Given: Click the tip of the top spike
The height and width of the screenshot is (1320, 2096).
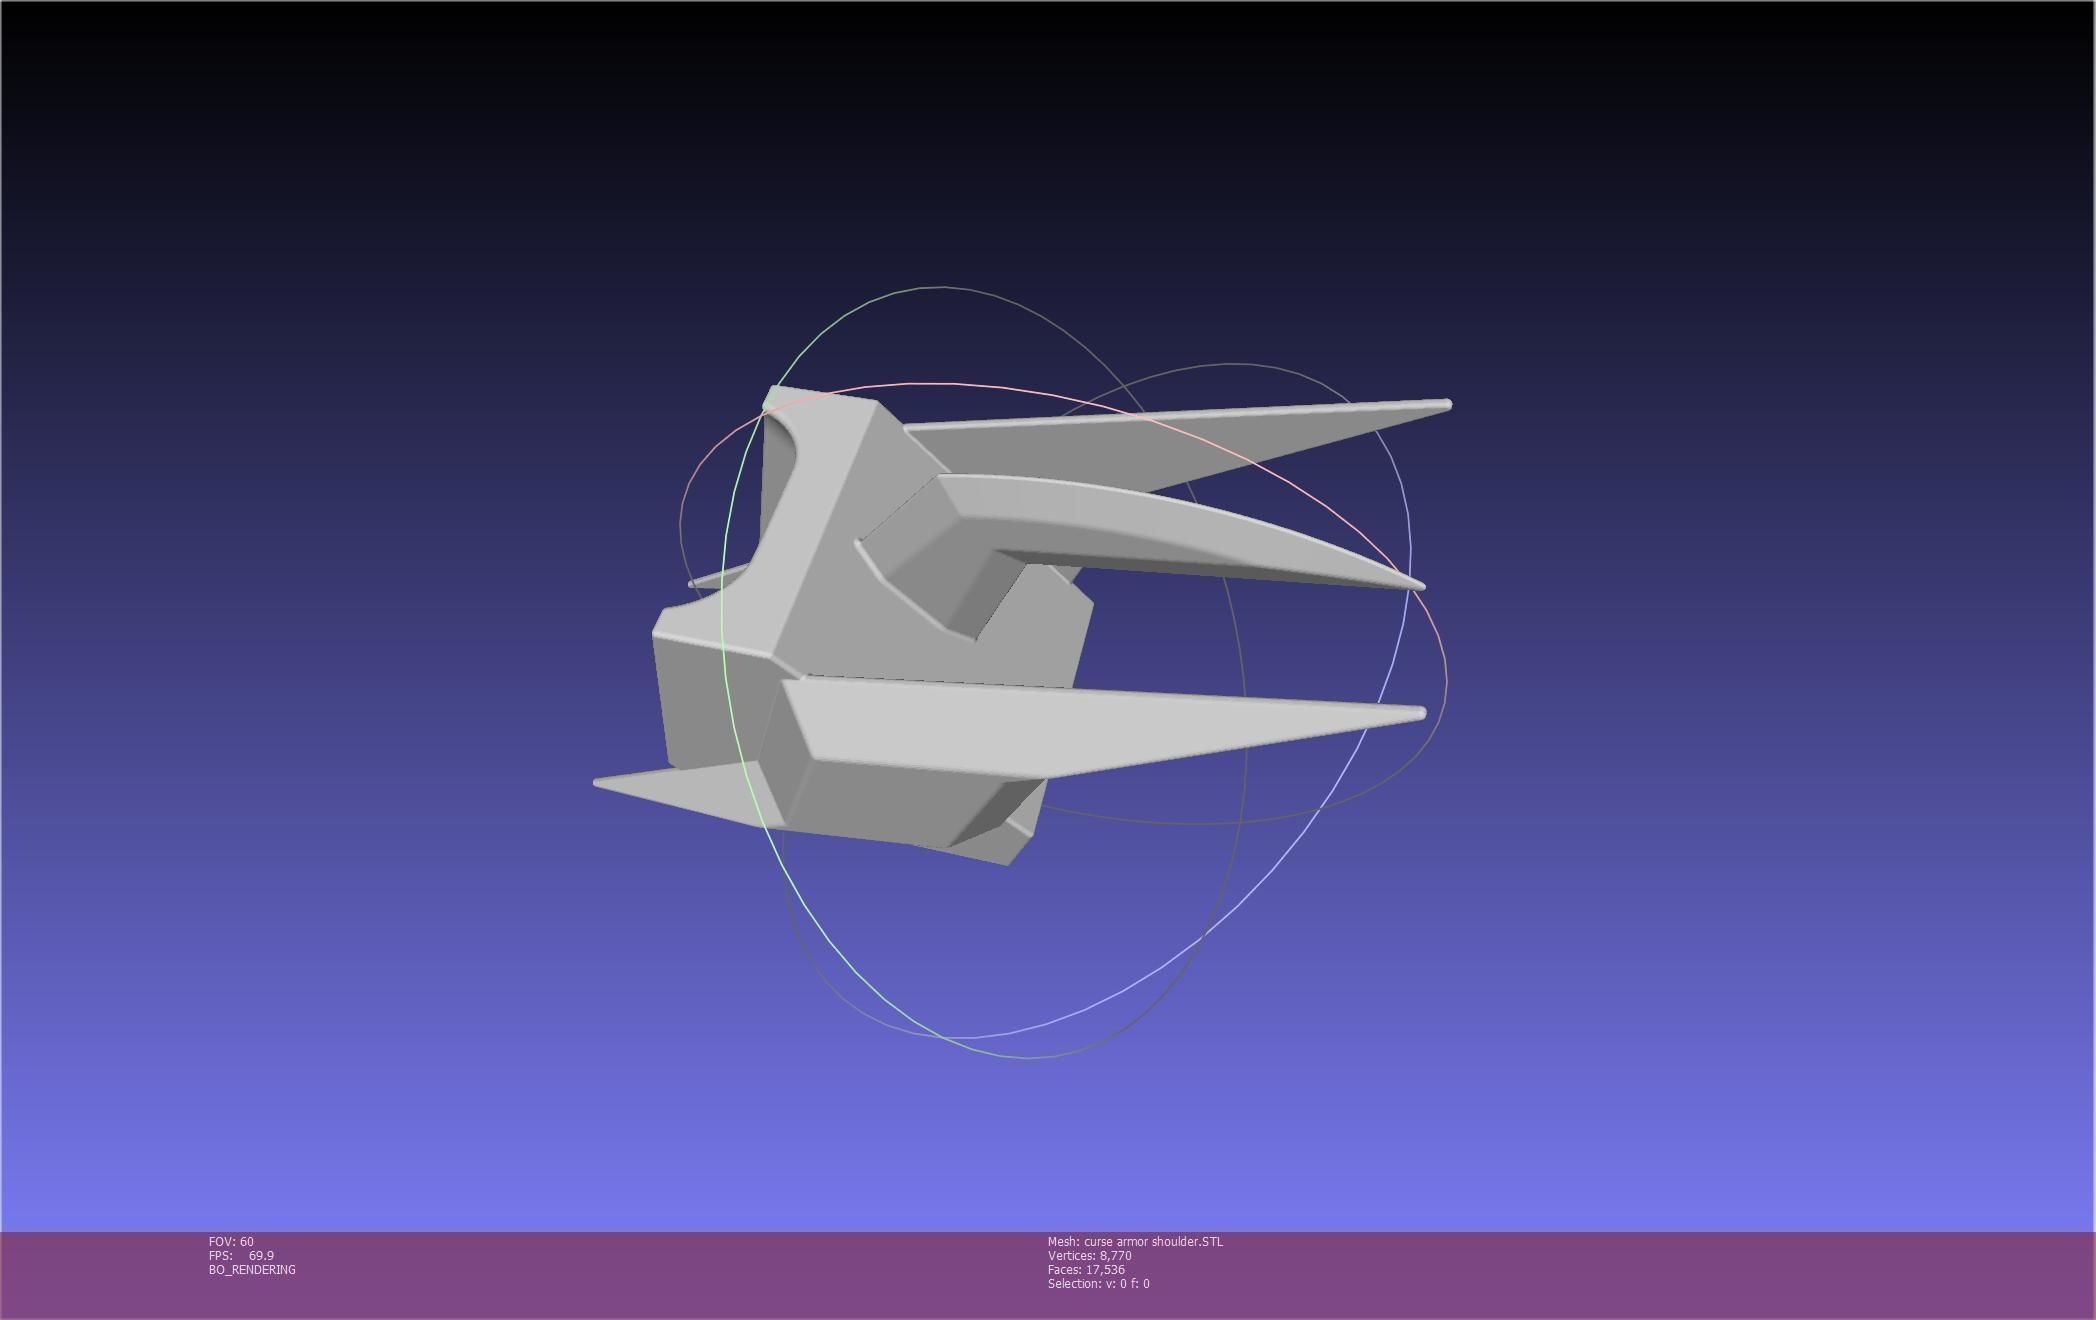Looking at the screenshot, I should tap(1446, 404).
